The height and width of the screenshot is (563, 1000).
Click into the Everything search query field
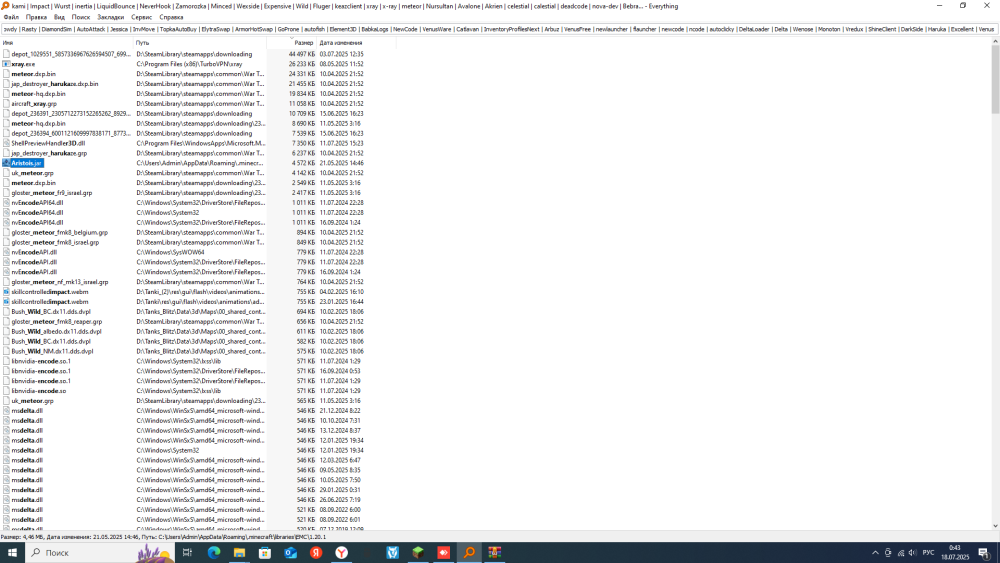pos(497,29)
